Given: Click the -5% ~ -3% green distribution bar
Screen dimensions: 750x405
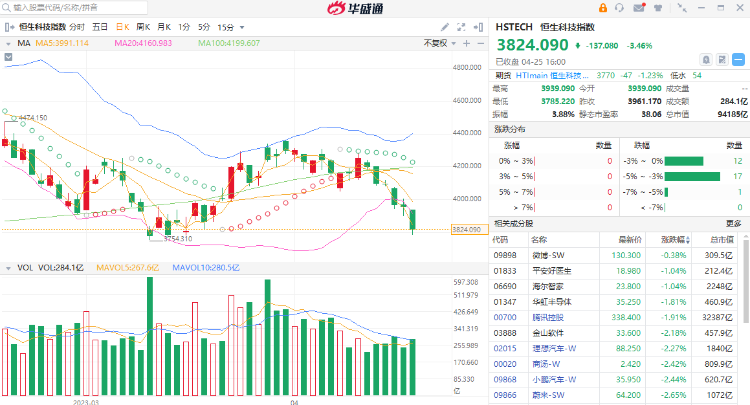Looking at the screenshot, I should point(690,175).
